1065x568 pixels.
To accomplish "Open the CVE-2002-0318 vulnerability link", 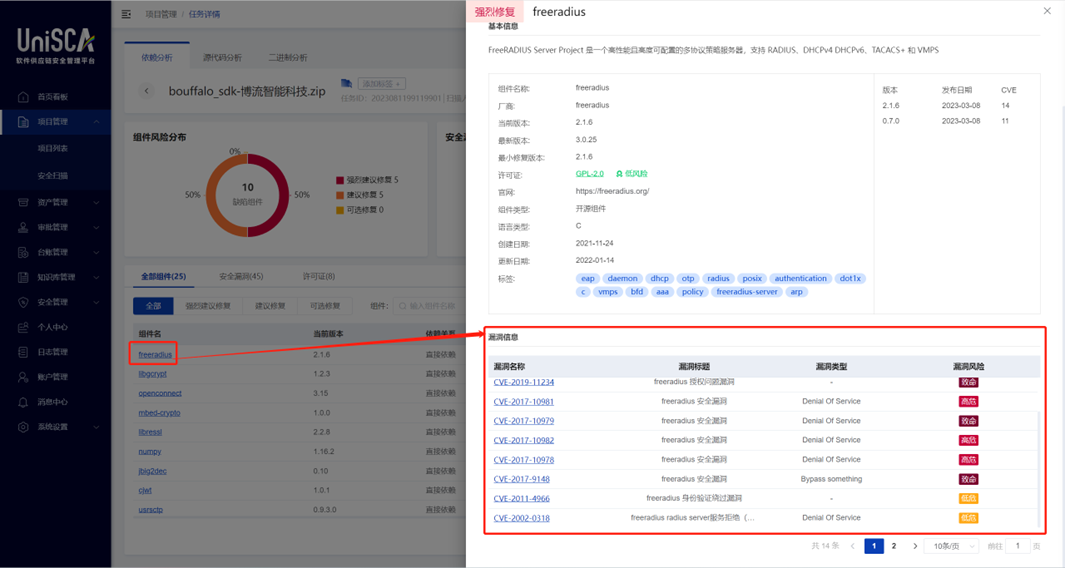I will tap(522, 518).
